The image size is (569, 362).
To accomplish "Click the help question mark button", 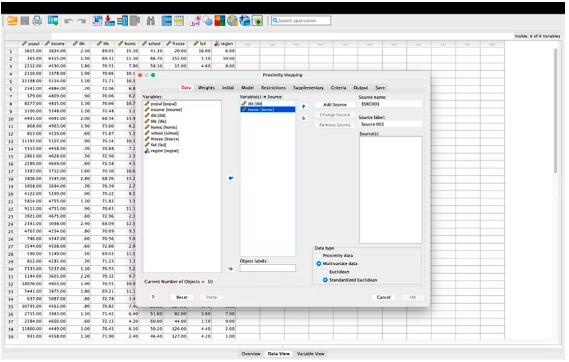I will click(x=153, y=297).
